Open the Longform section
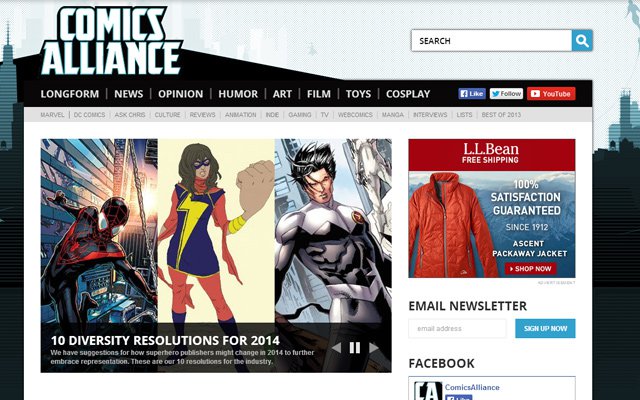This screenshot has height=400, width=640. tap(70, 94)
